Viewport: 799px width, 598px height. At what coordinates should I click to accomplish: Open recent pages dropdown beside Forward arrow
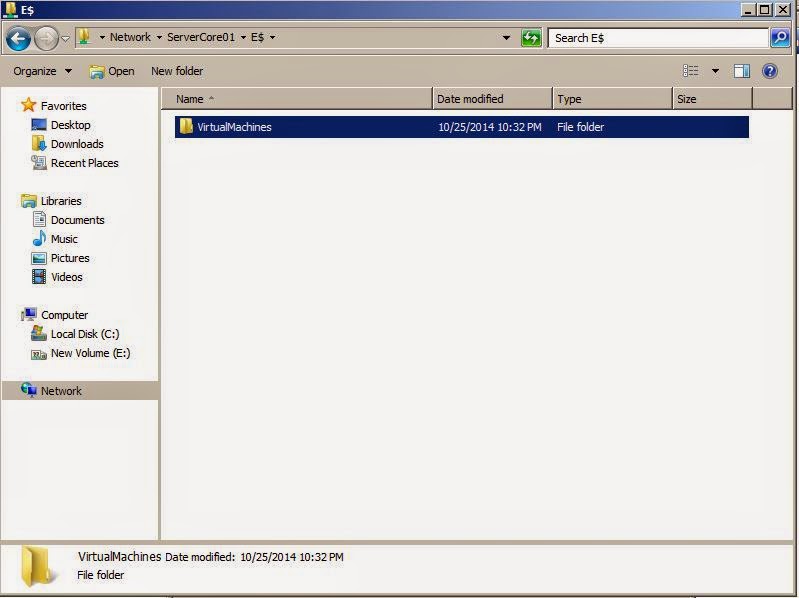point(65,38)
